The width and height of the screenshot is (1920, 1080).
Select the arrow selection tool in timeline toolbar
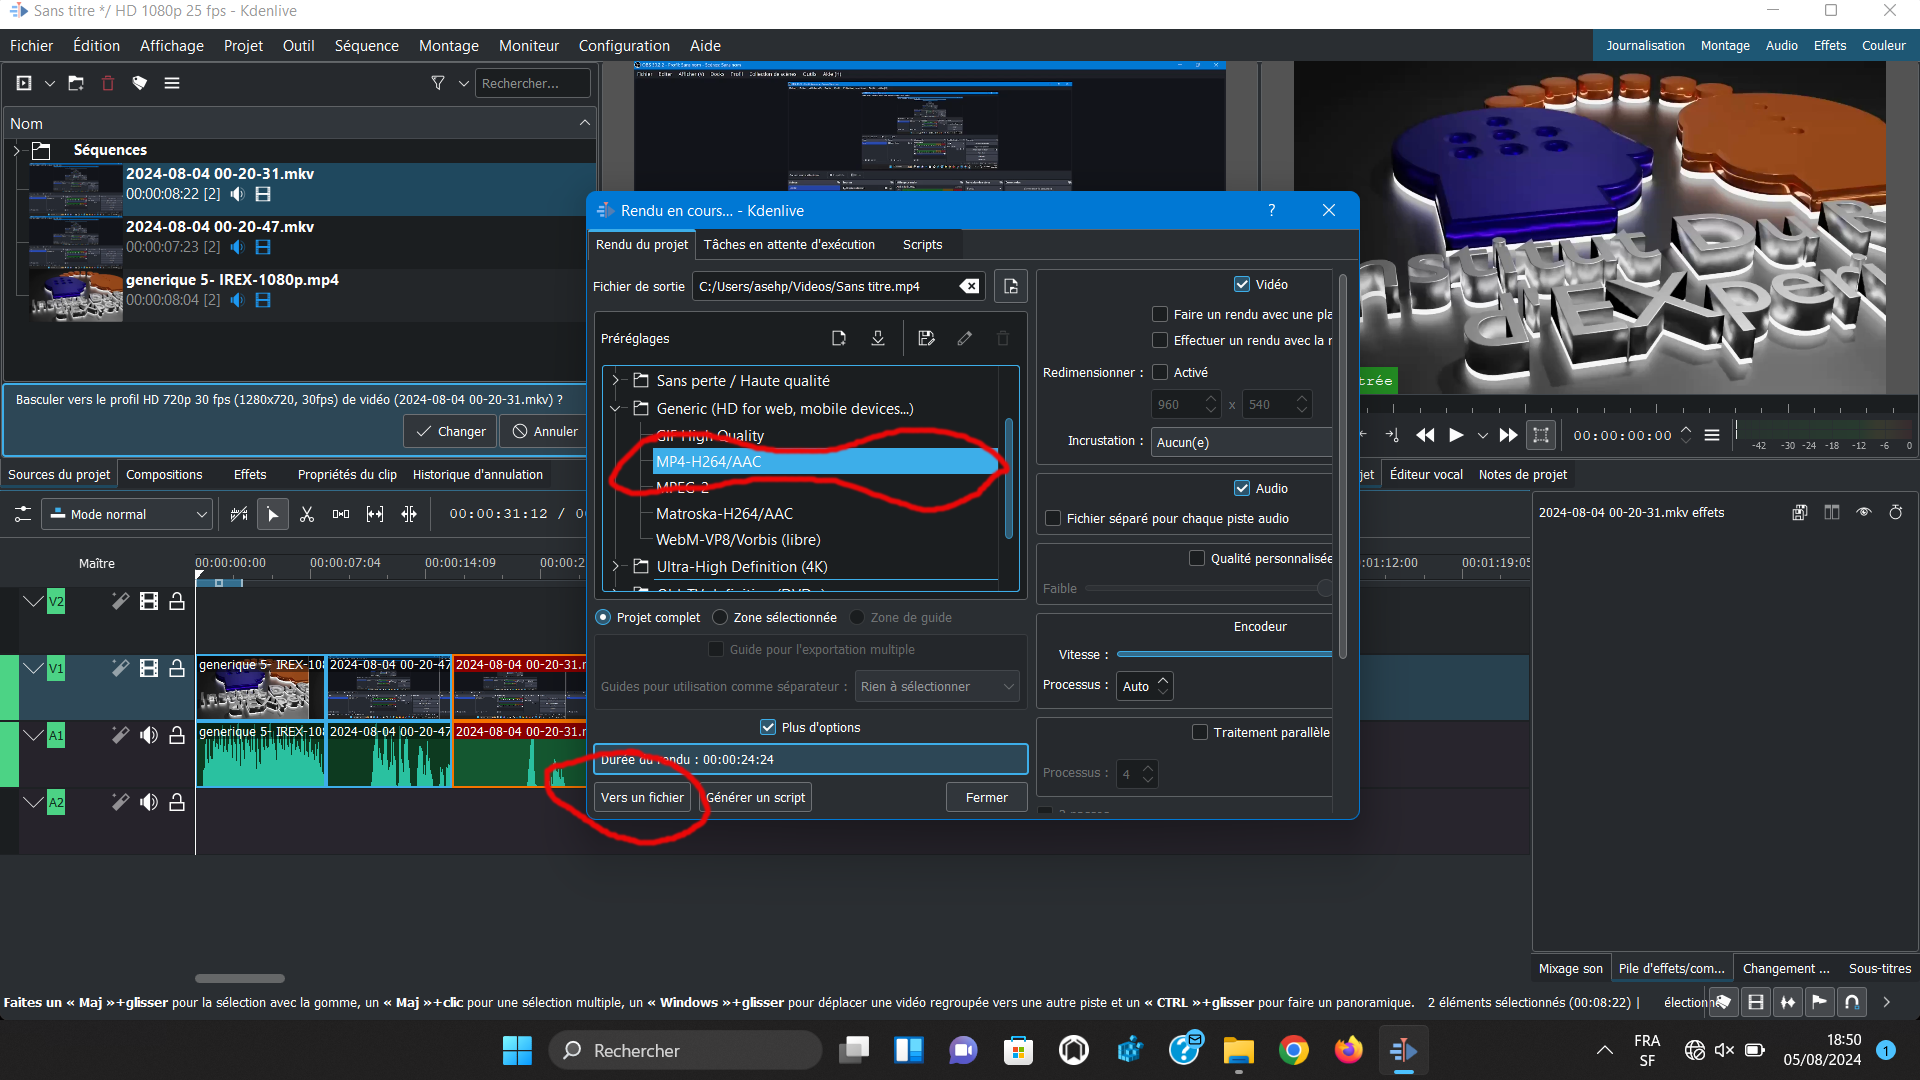tap(272, 514)
